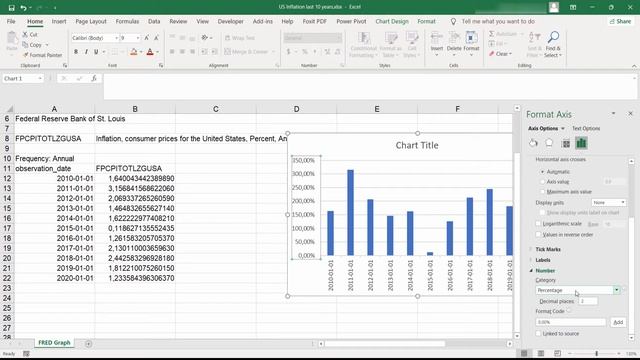
Task: Click the Decrease Font Size icon
Action: pos(156,38)
